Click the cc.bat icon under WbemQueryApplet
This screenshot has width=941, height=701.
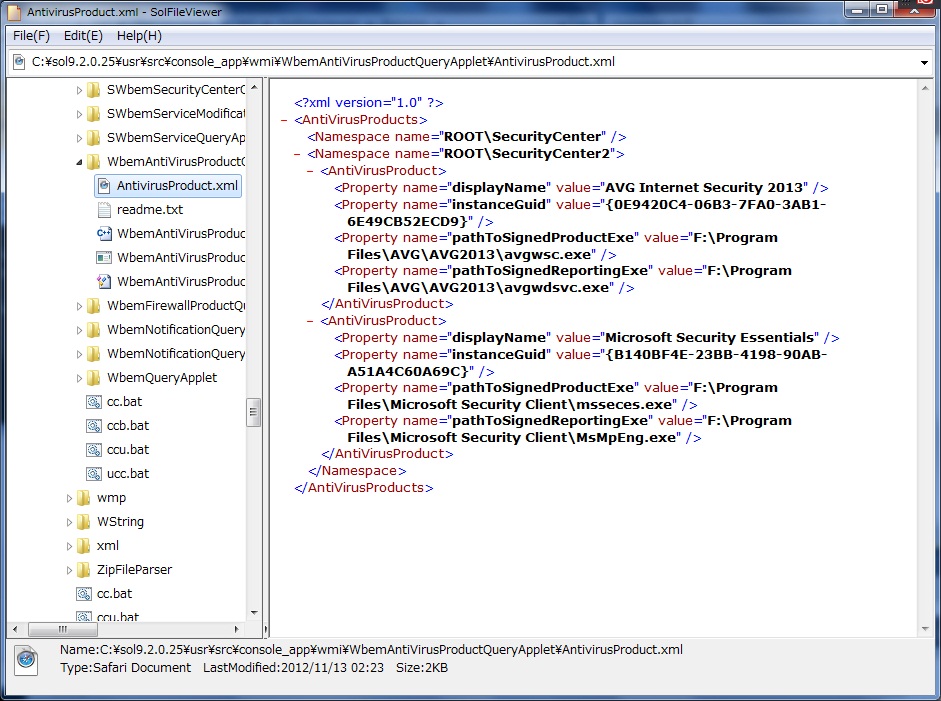pyautogui.click(x=94, y=402)
